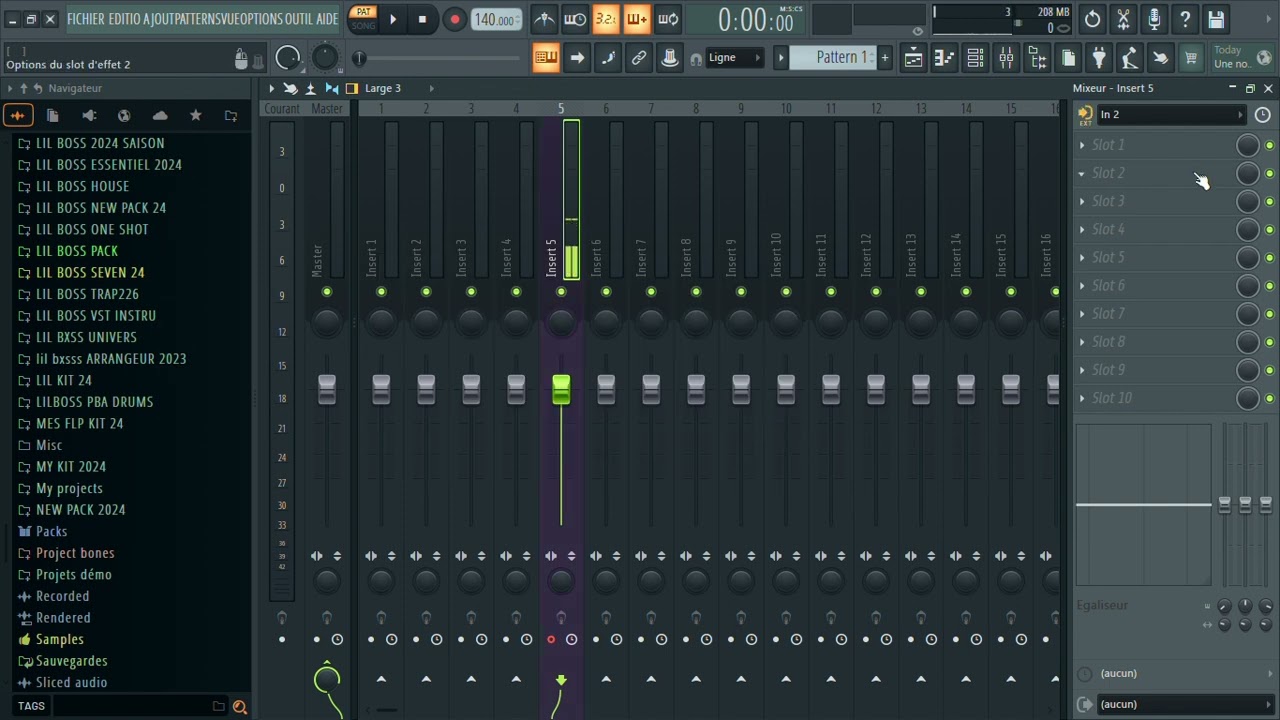Select the browser All waveform tab icon
This screenshot has width=1280, height=720.
point(18,116)
